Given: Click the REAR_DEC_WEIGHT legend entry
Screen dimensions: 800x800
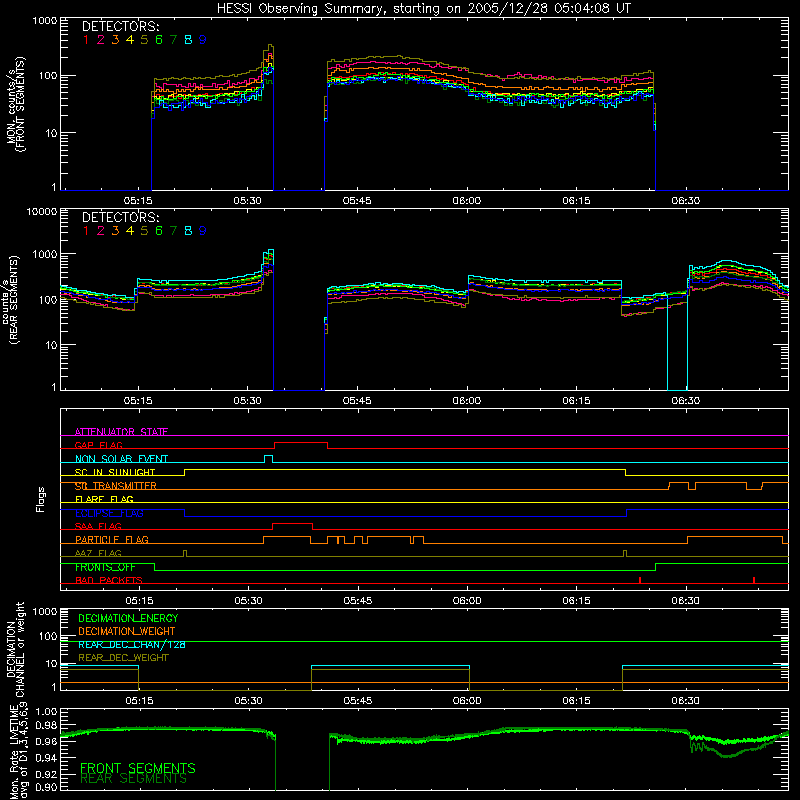Looking at the screenshot, I should tap(123, 658).
